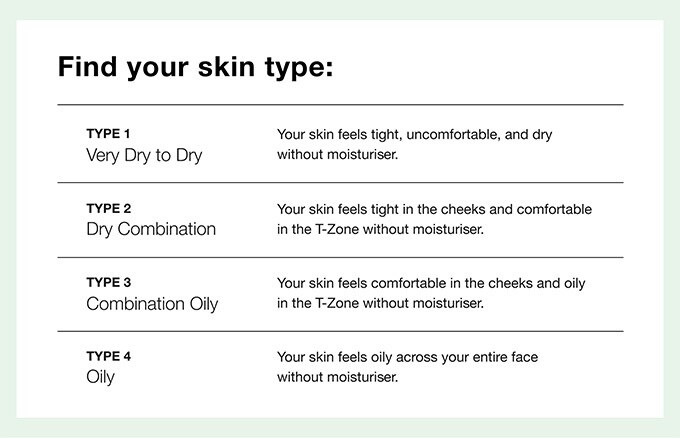Select the TYPE 4 label
The image size is (680, 438).
tap(109, 356)
